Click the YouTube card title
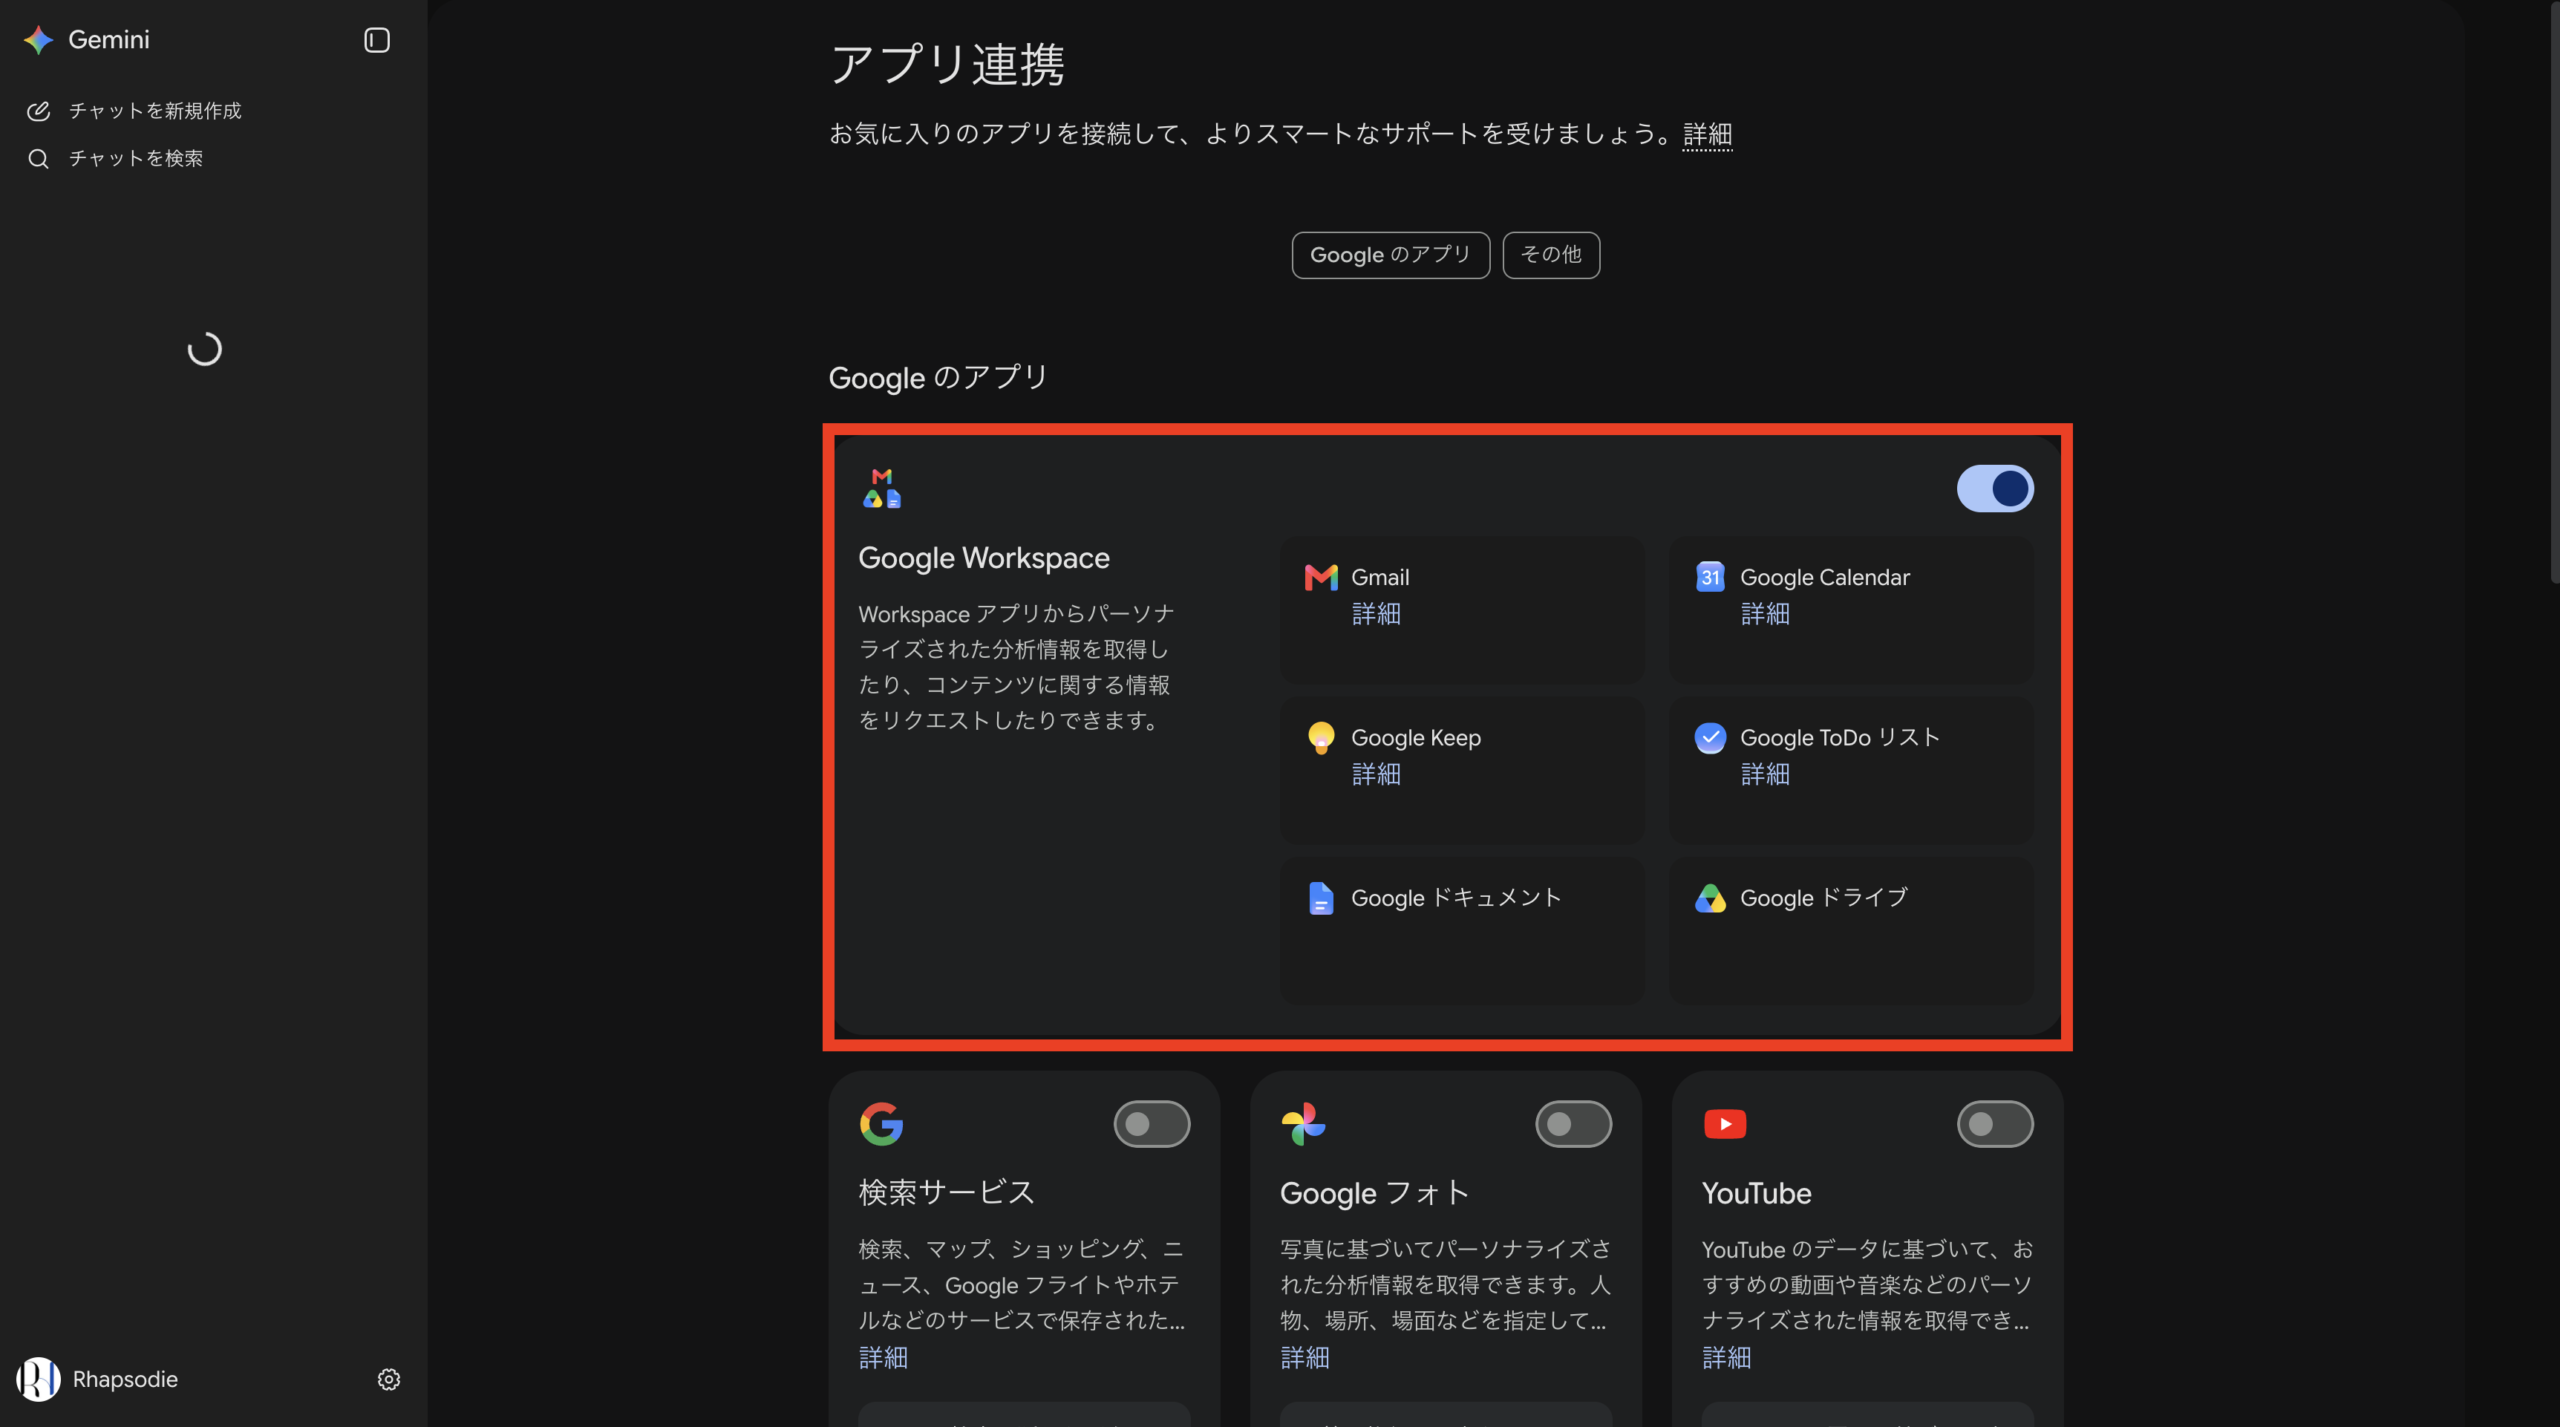Viewport: 2560px width, 1427px height. click(x=1757, y=1193)
